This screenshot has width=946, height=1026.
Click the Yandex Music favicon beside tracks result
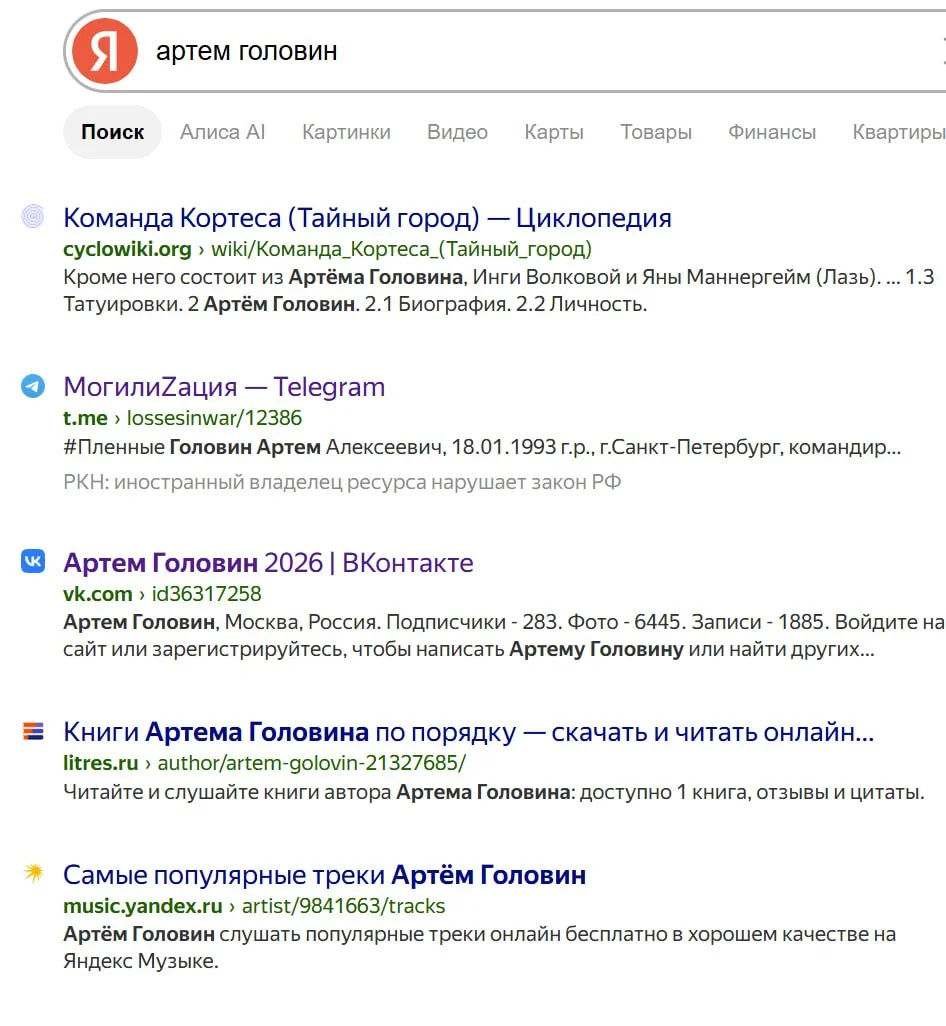33,874
